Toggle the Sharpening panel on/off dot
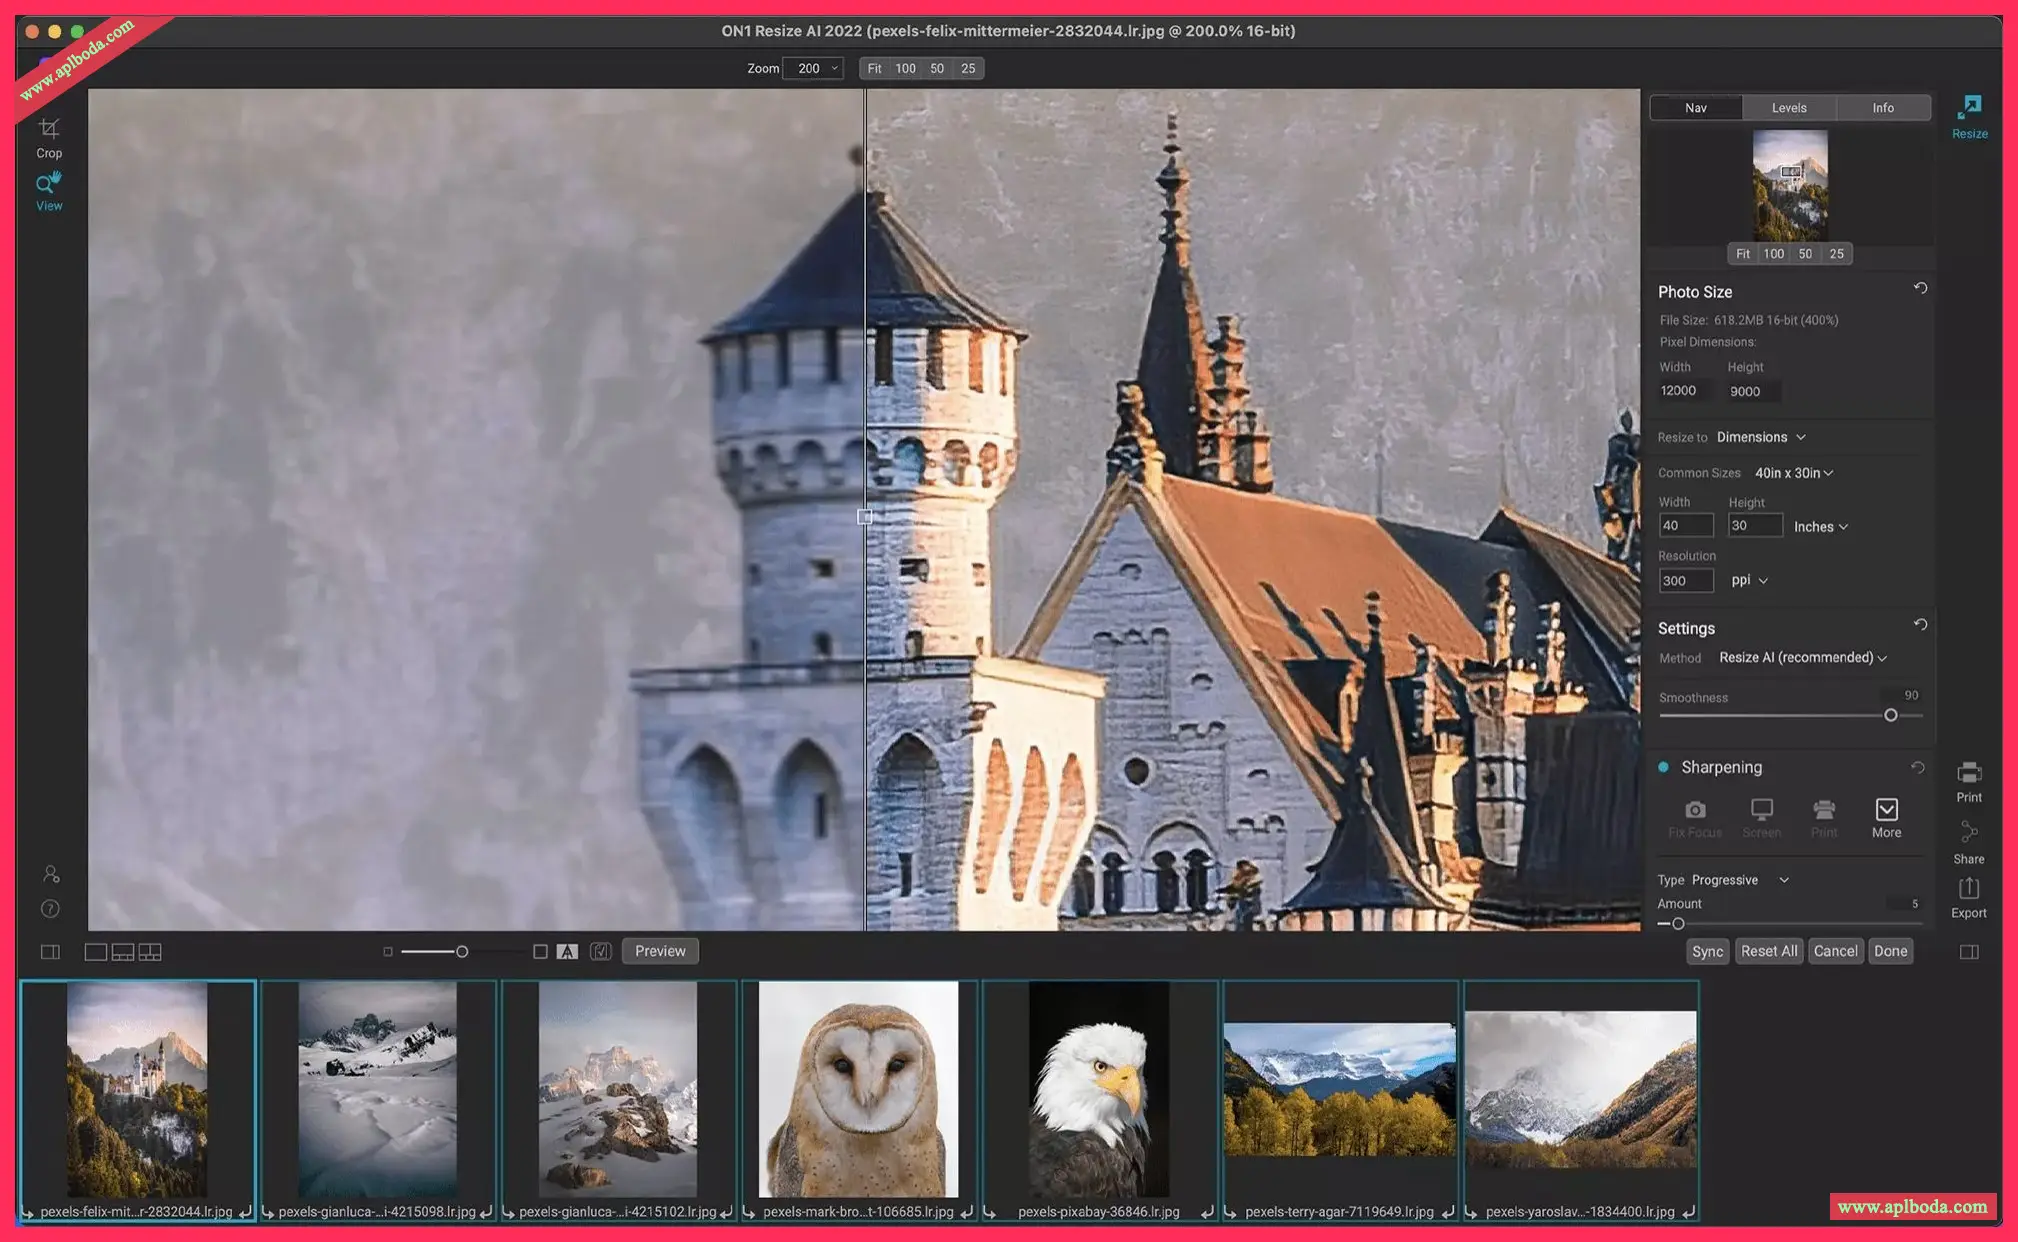Viewport: 2018px width, 1242px height. [1663, 767]
